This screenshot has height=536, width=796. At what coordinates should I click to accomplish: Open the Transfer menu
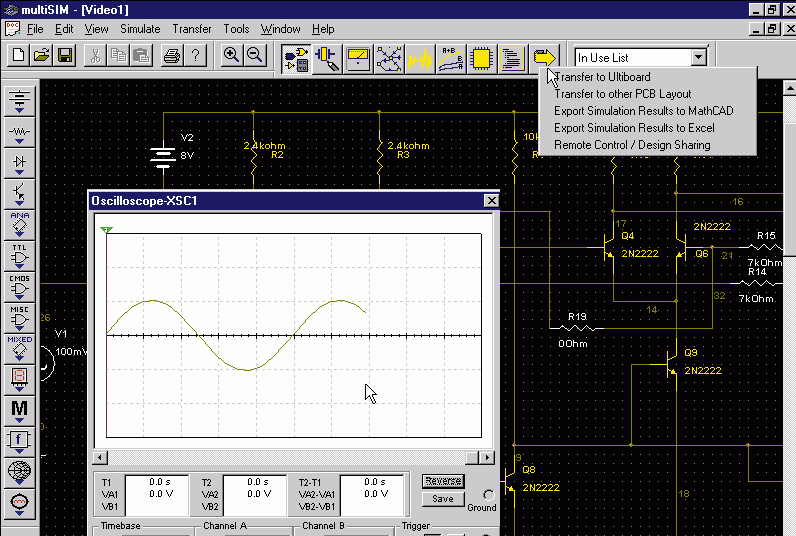(x=192, y=29)
